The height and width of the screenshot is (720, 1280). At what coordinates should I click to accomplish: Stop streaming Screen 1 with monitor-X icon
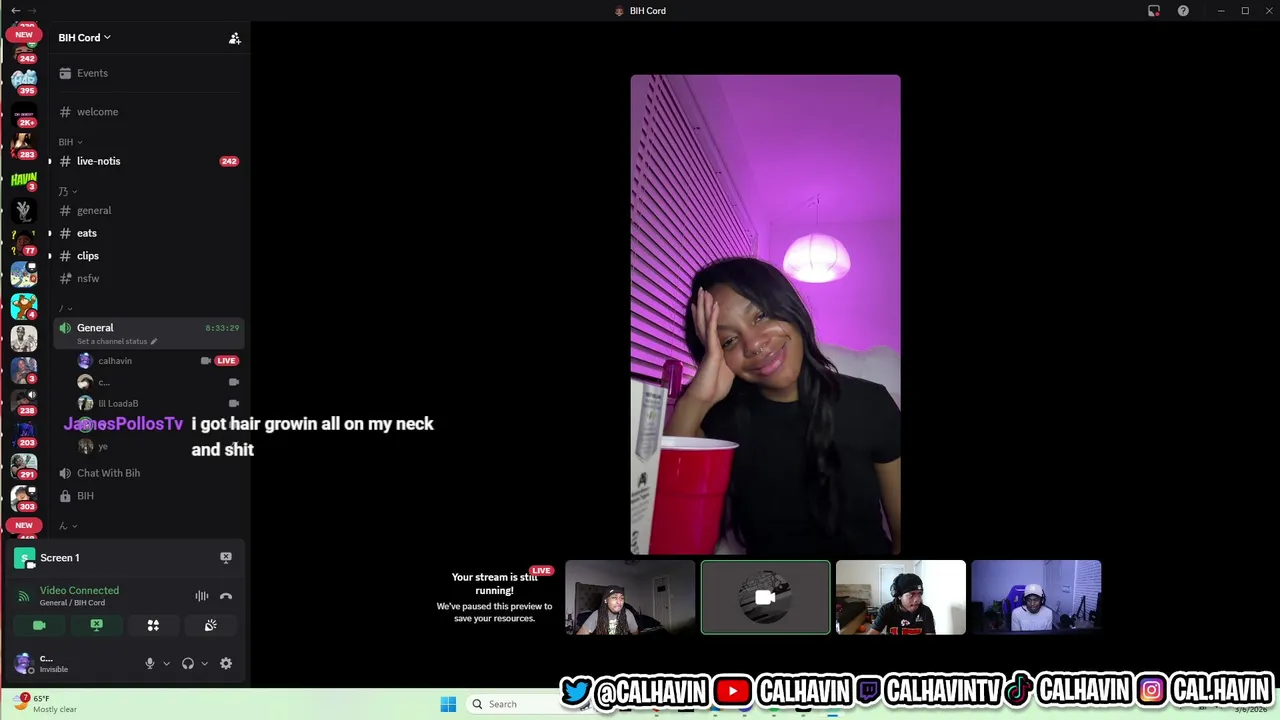[226, 558]
